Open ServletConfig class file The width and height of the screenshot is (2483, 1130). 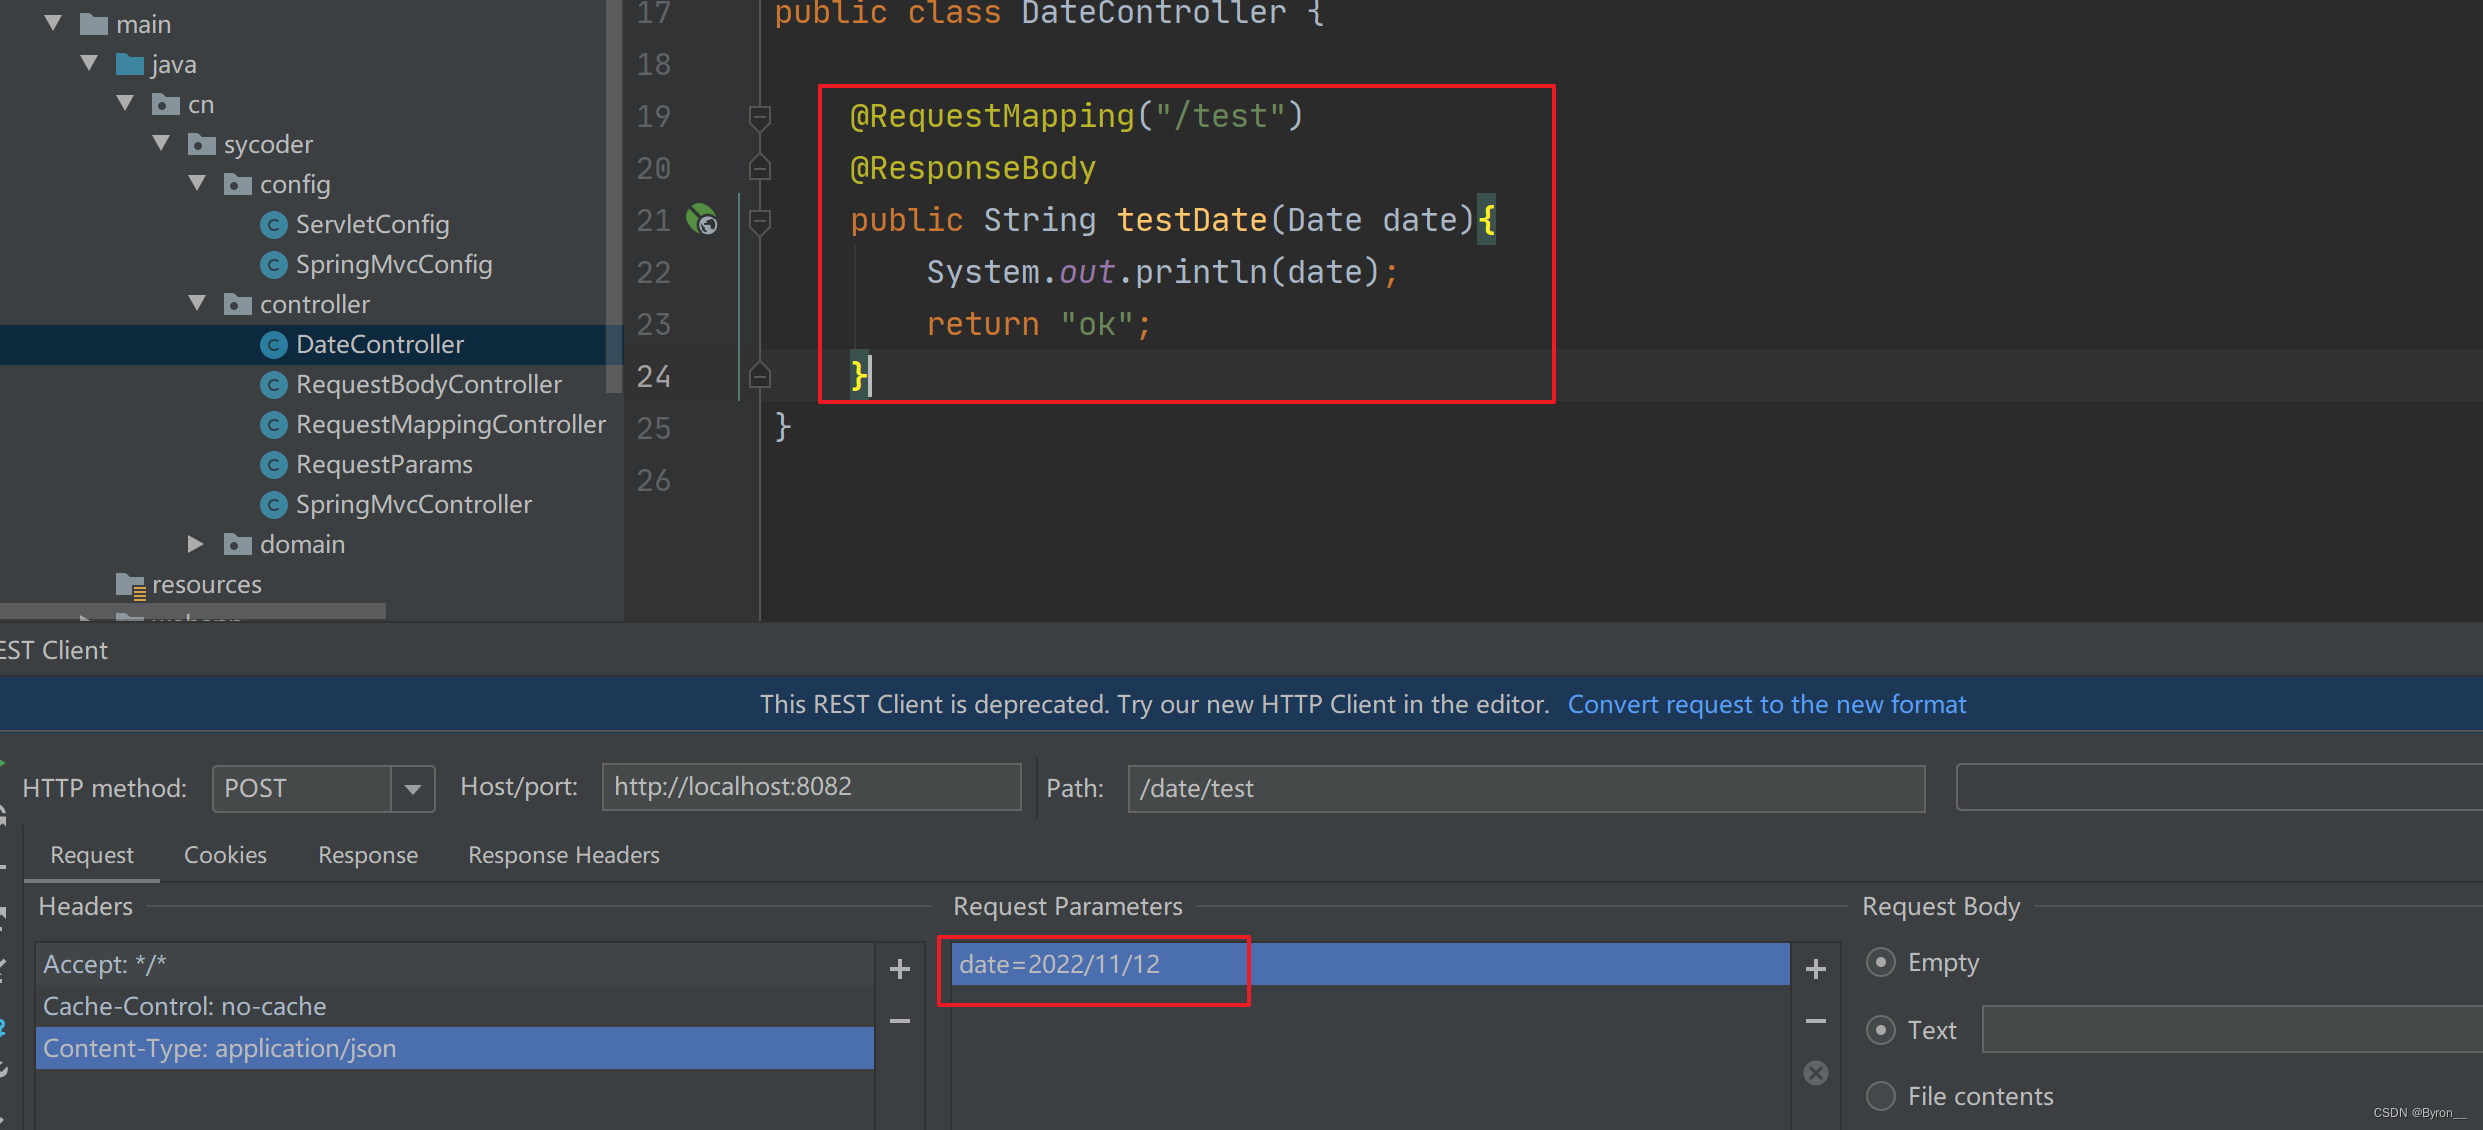point(372,224)
